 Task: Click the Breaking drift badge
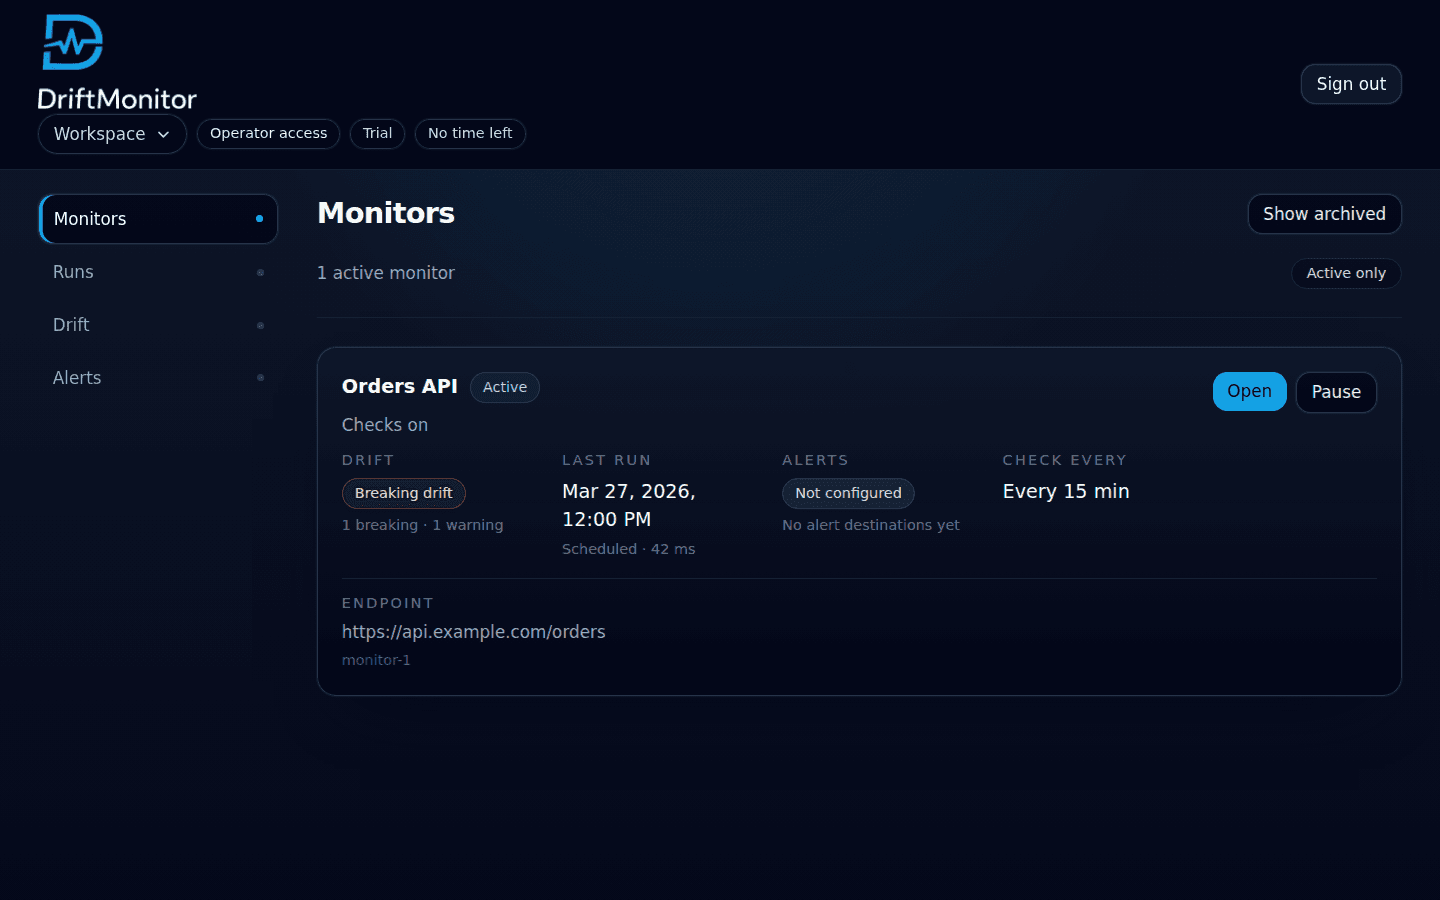[x=403, y=493]
